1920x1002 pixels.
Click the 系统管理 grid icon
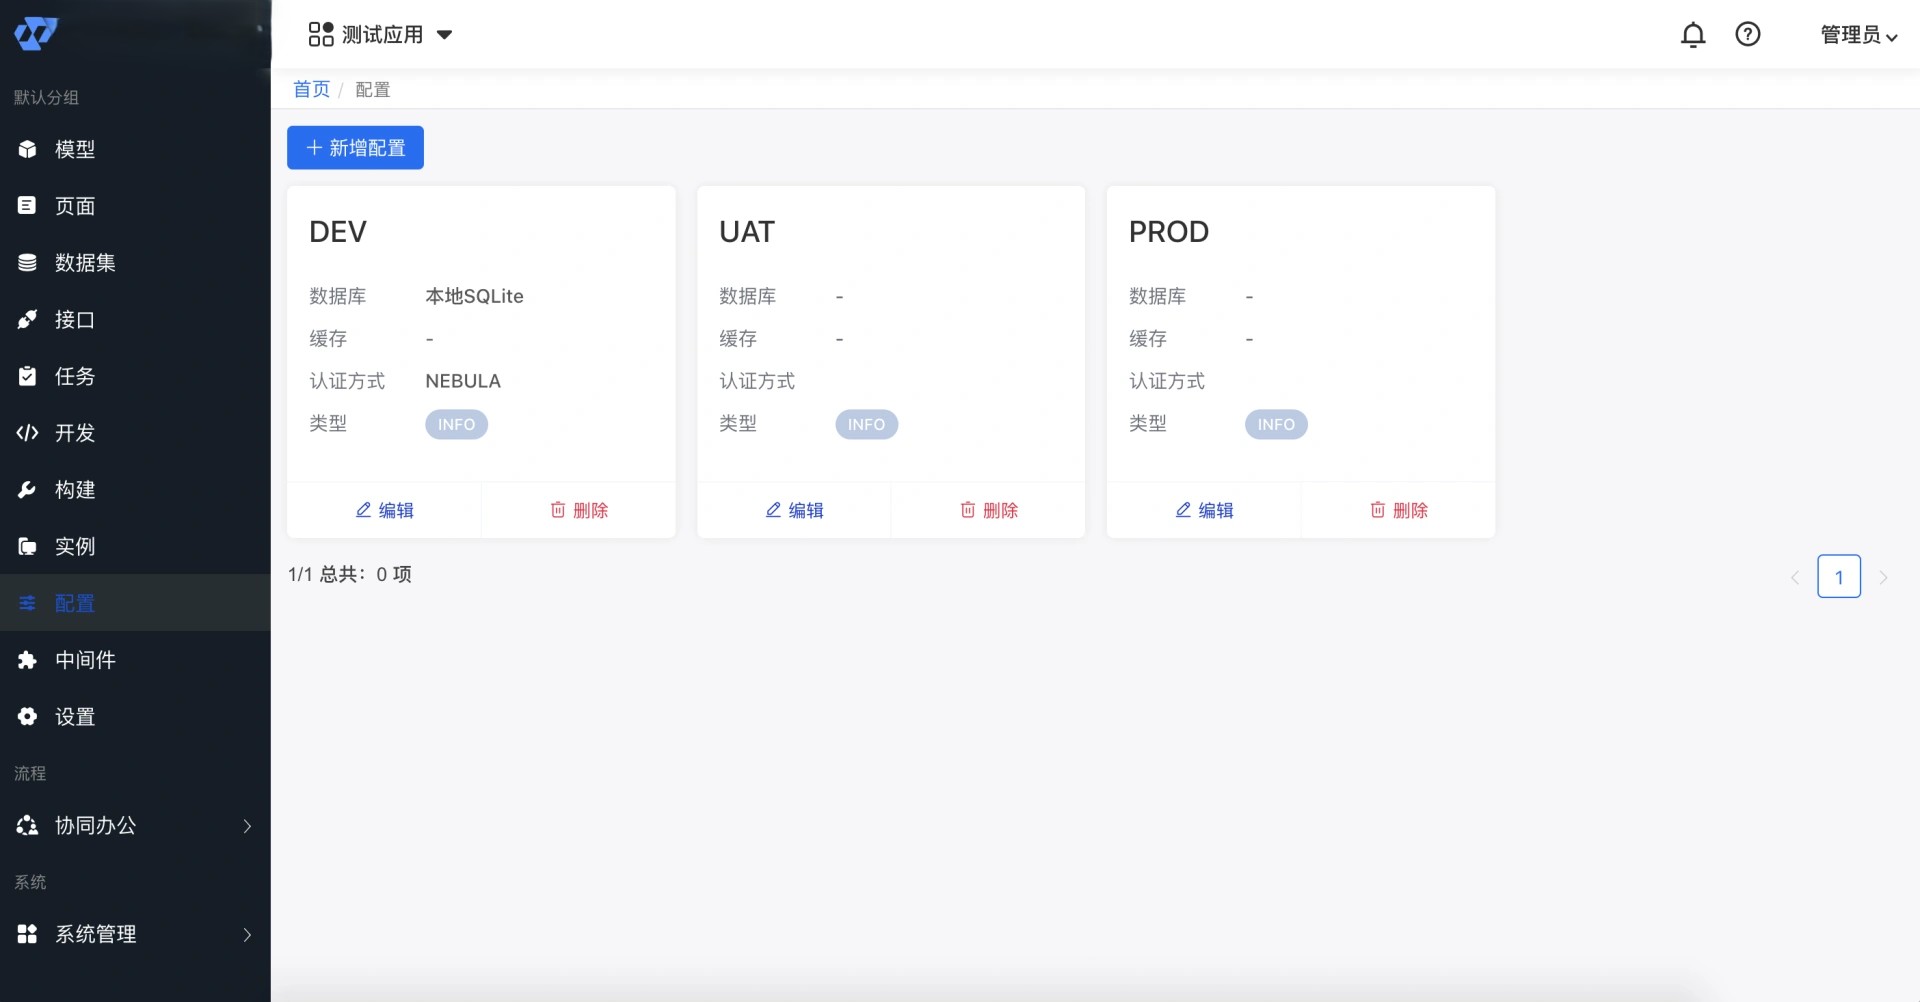[x=27, y=934]
